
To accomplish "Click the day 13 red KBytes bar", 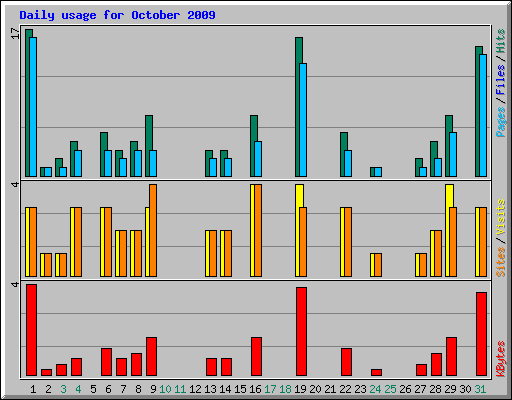I will pos(211,367).
